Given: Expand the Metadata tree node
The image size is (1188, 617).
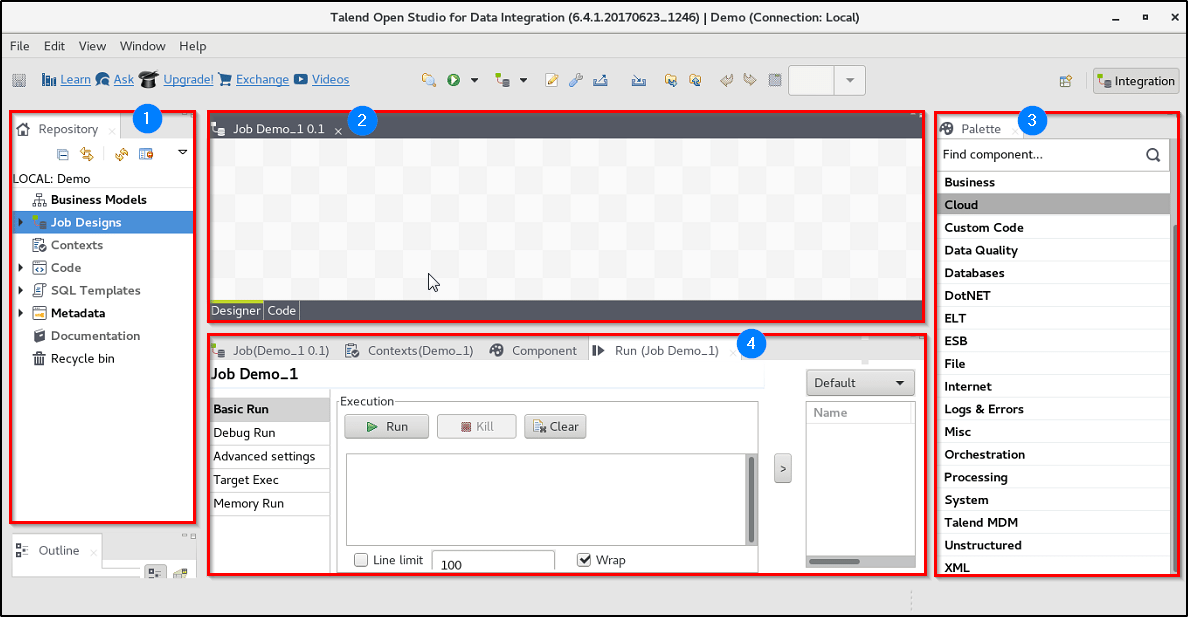Looking at the screenshot, I should click(22, 312).
